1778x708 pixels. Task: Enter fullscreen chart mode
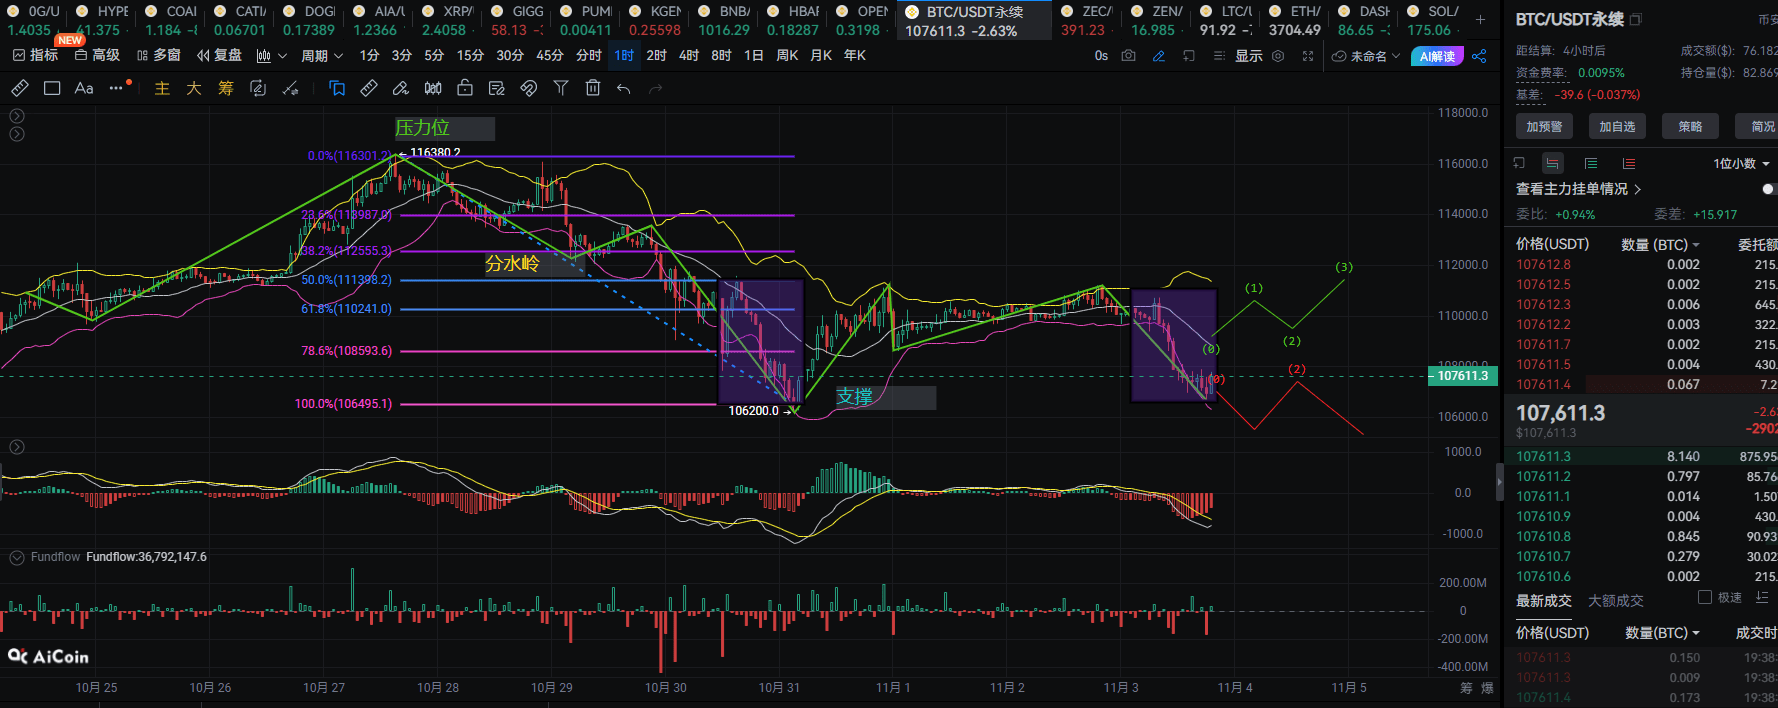point(1308,56)
